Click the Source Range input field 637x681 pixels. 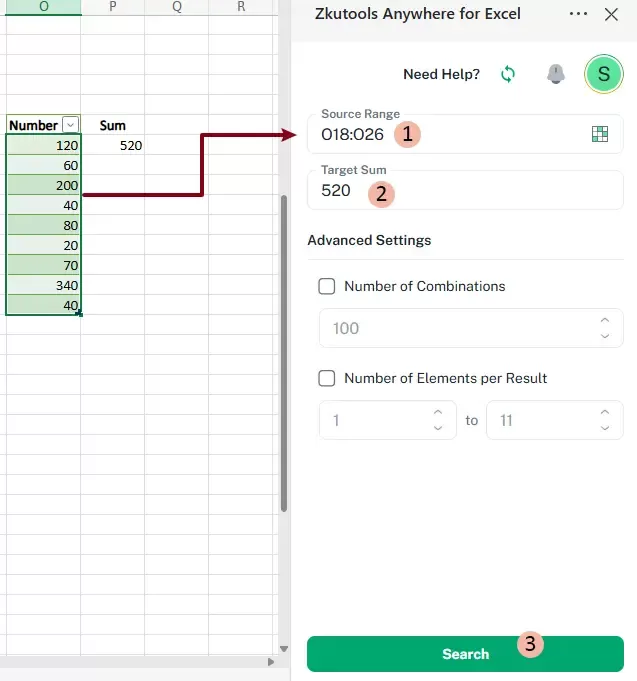(465, 134)
